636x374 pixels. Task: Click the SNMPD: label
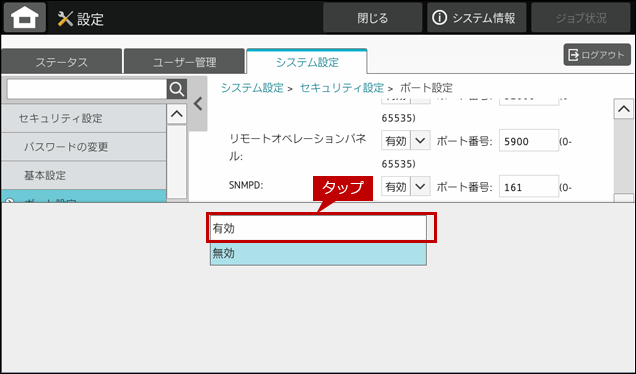click(x=246, y=185)
